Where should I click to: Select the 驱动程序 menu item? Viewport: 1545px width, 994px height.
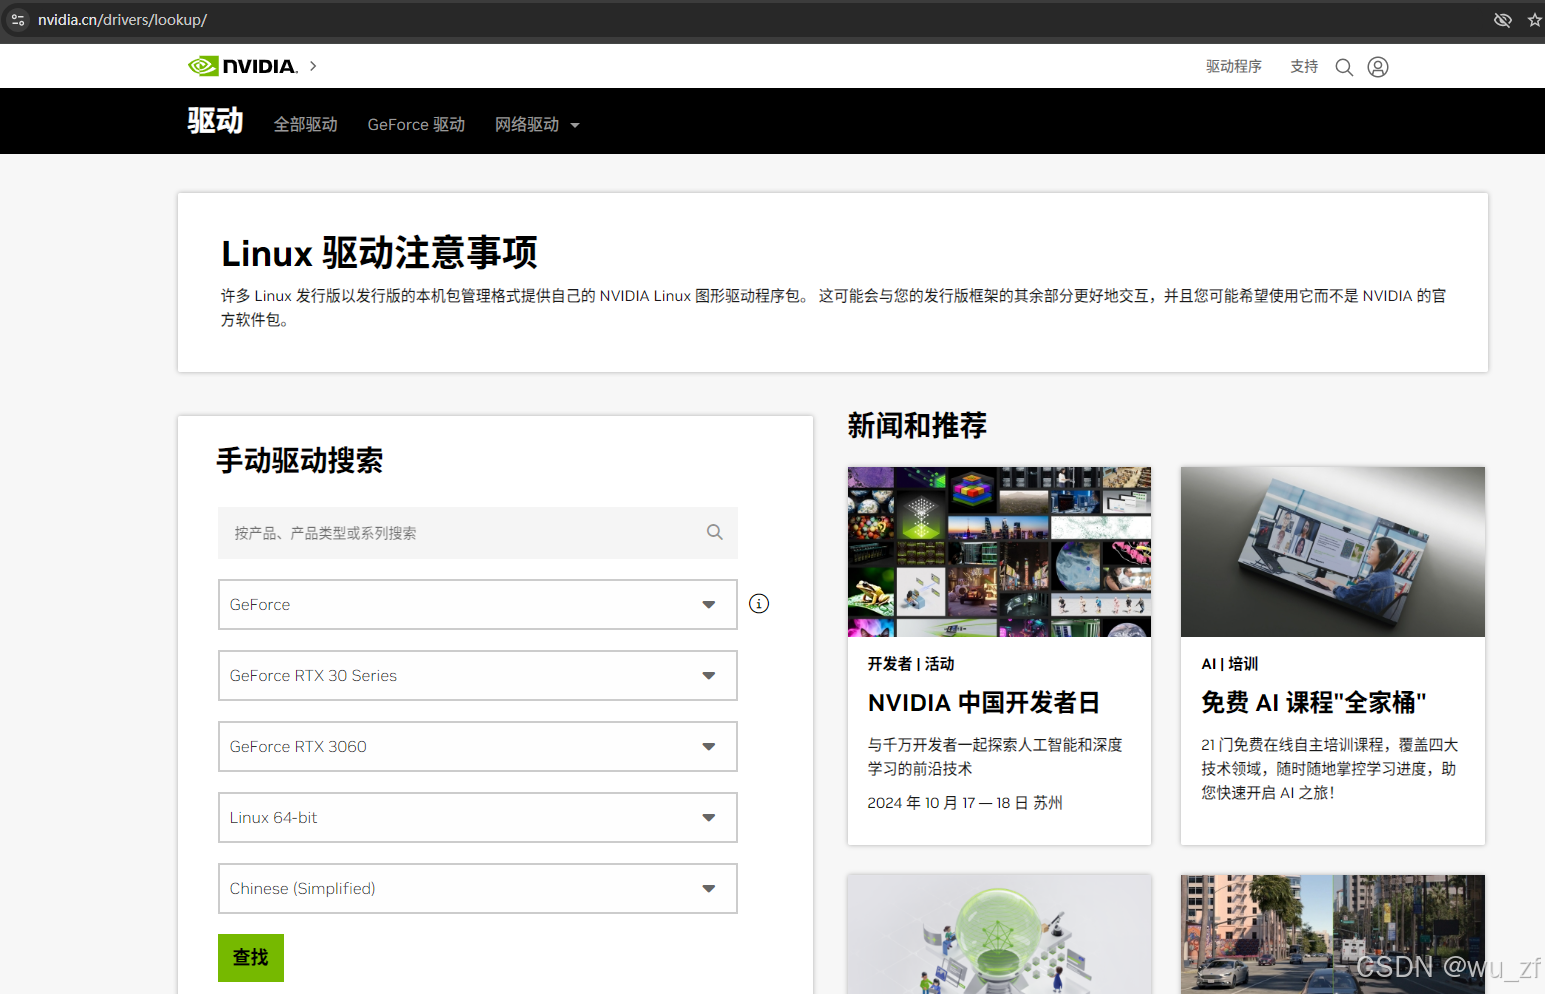coord(1233,66)
